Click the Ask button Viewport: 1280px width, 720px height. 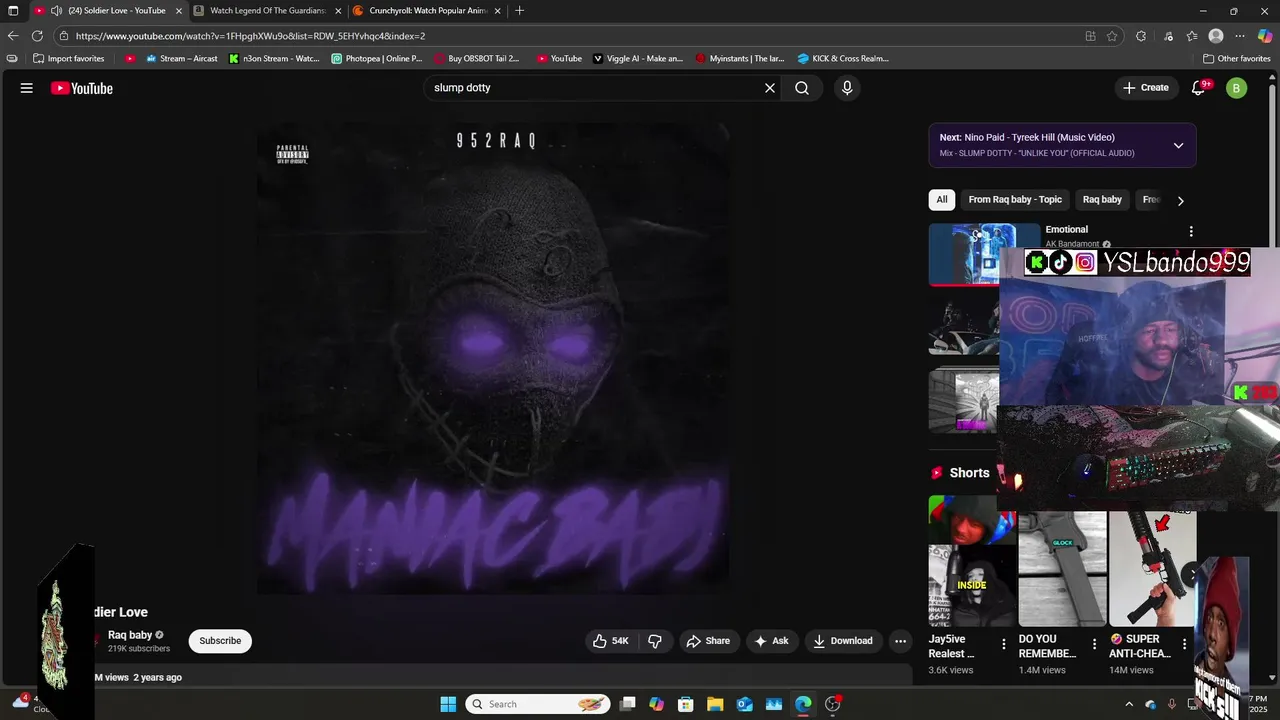[771, 641]
